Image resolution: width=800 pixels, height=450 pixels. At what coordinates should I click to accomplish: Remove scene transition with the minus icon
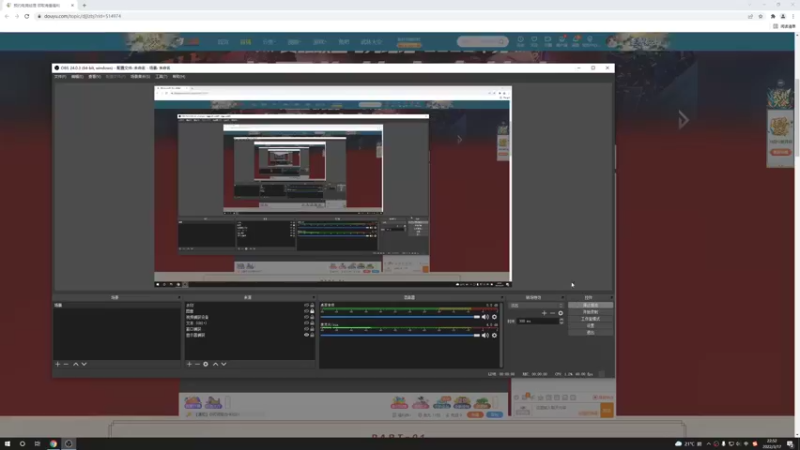pyautogui.click(x=552, y=313)
